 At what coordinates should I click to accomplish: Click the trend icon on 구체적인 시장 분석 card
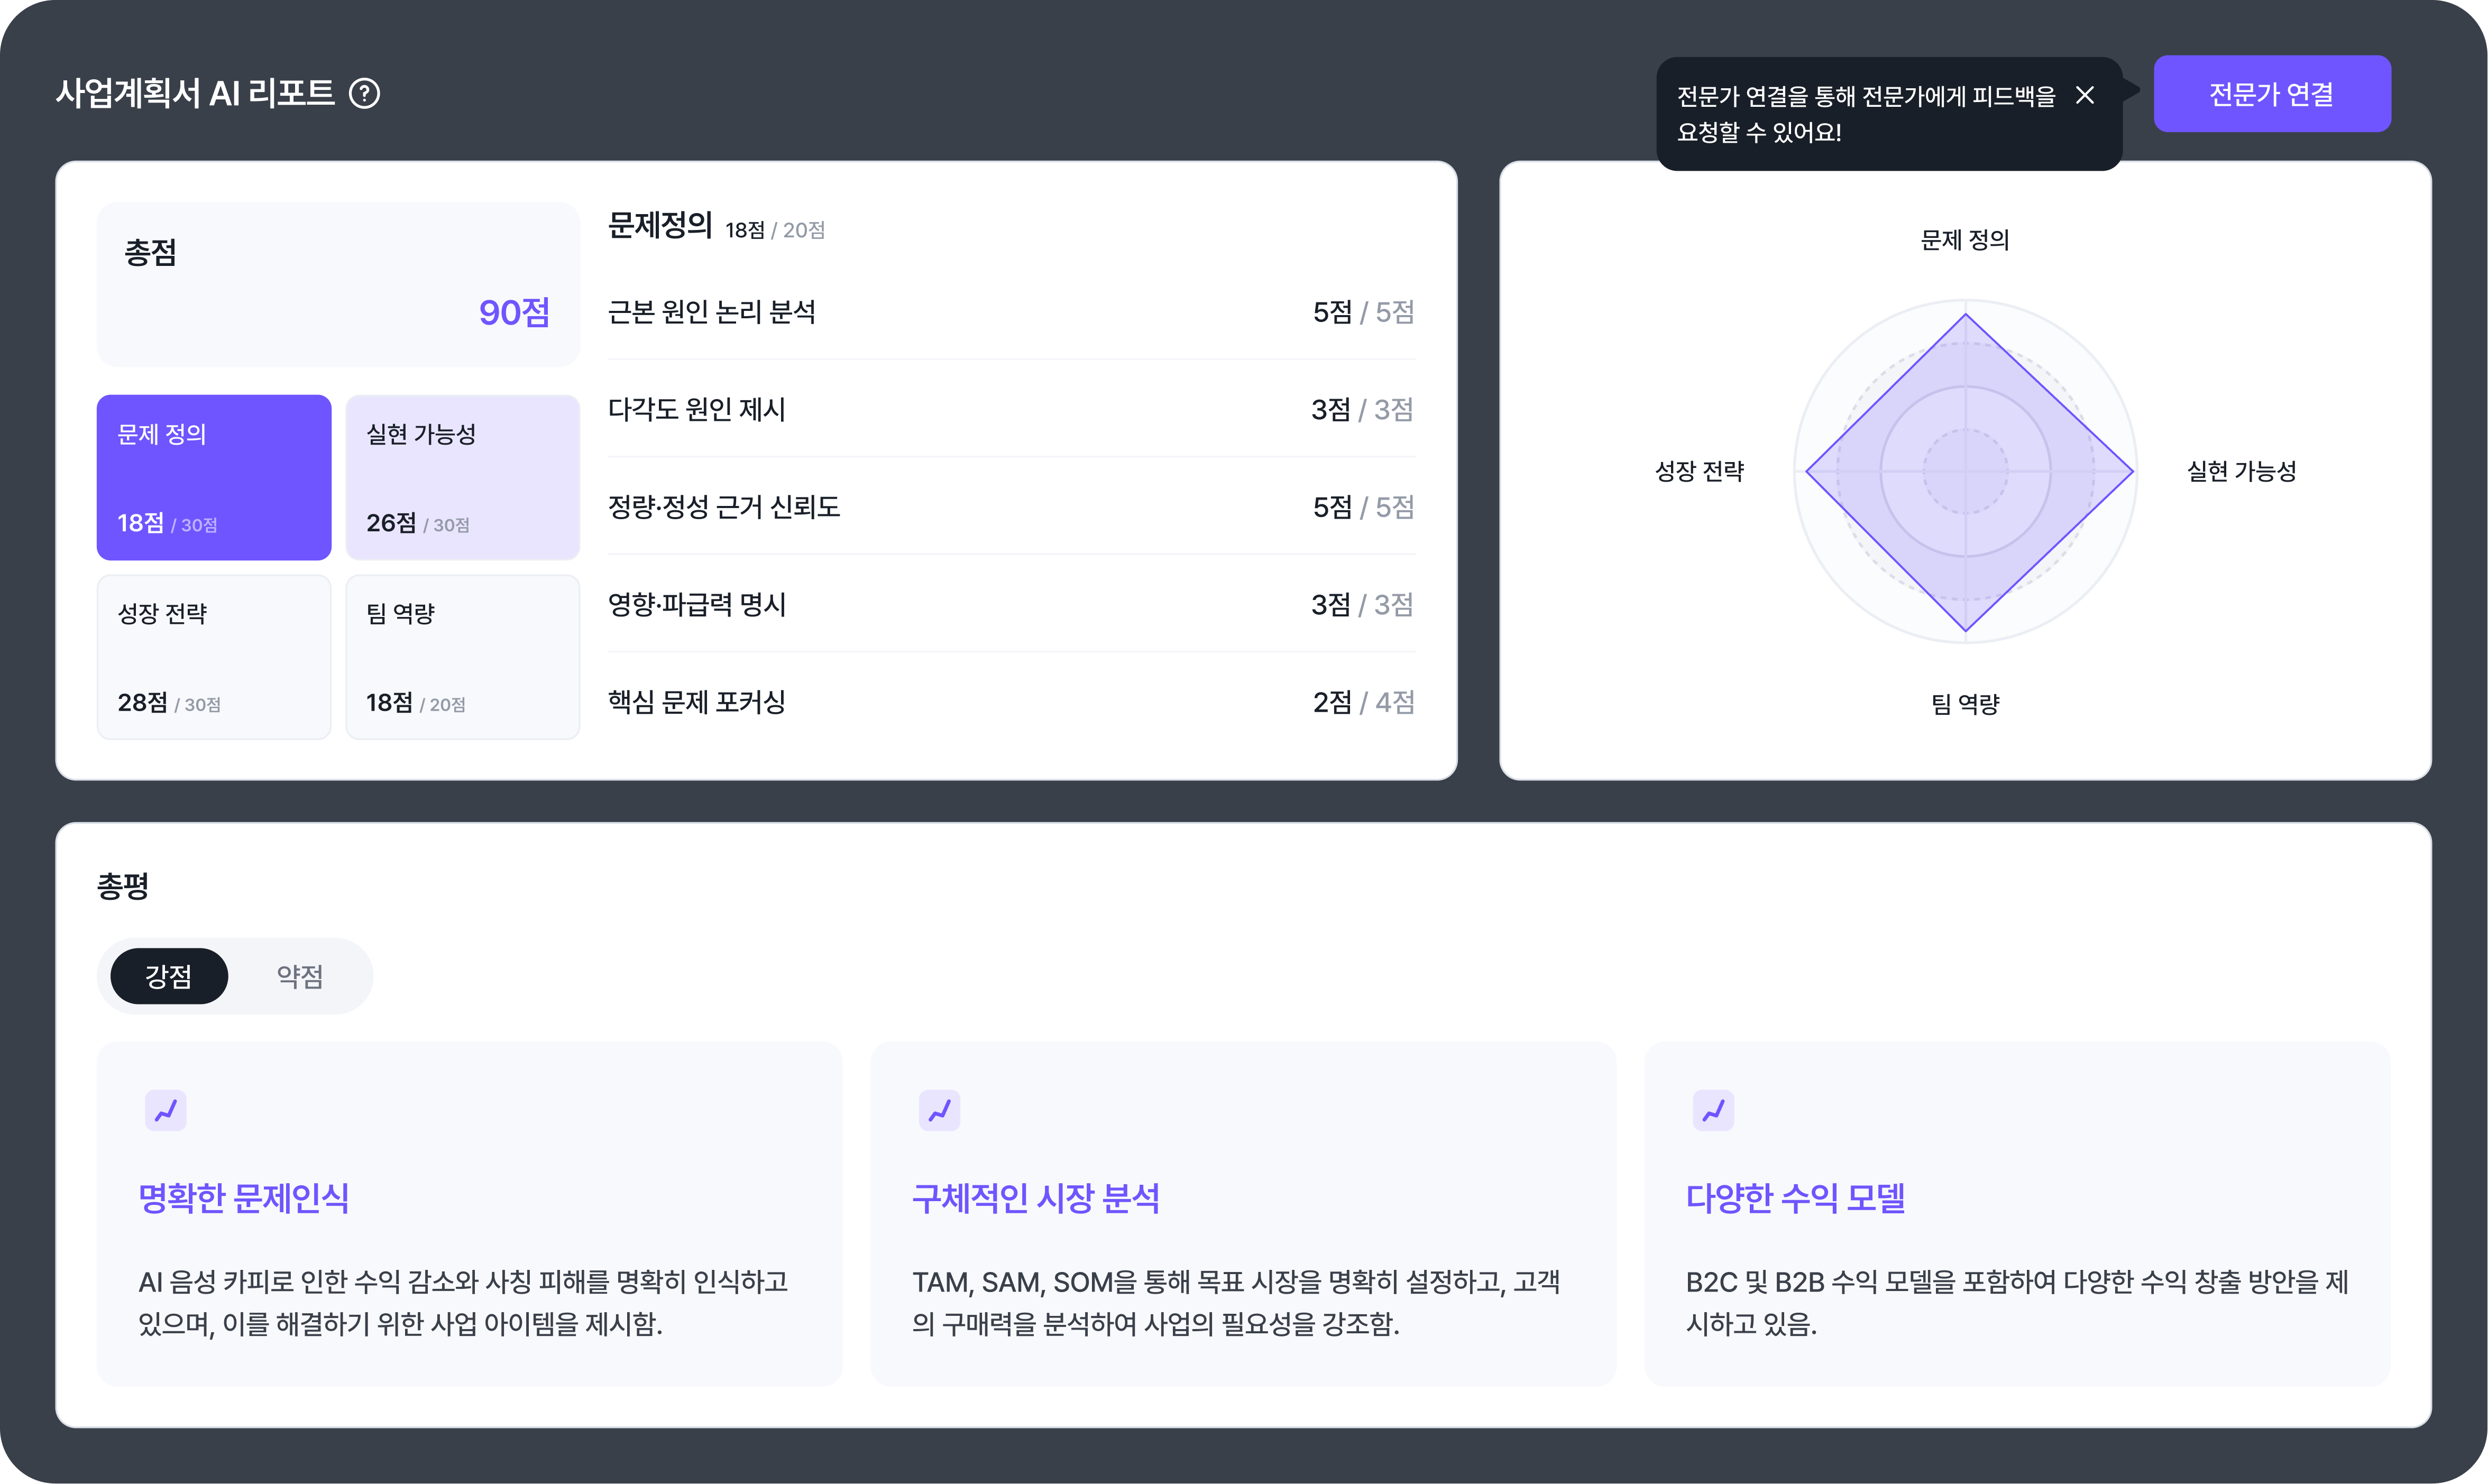[940, 1110]
